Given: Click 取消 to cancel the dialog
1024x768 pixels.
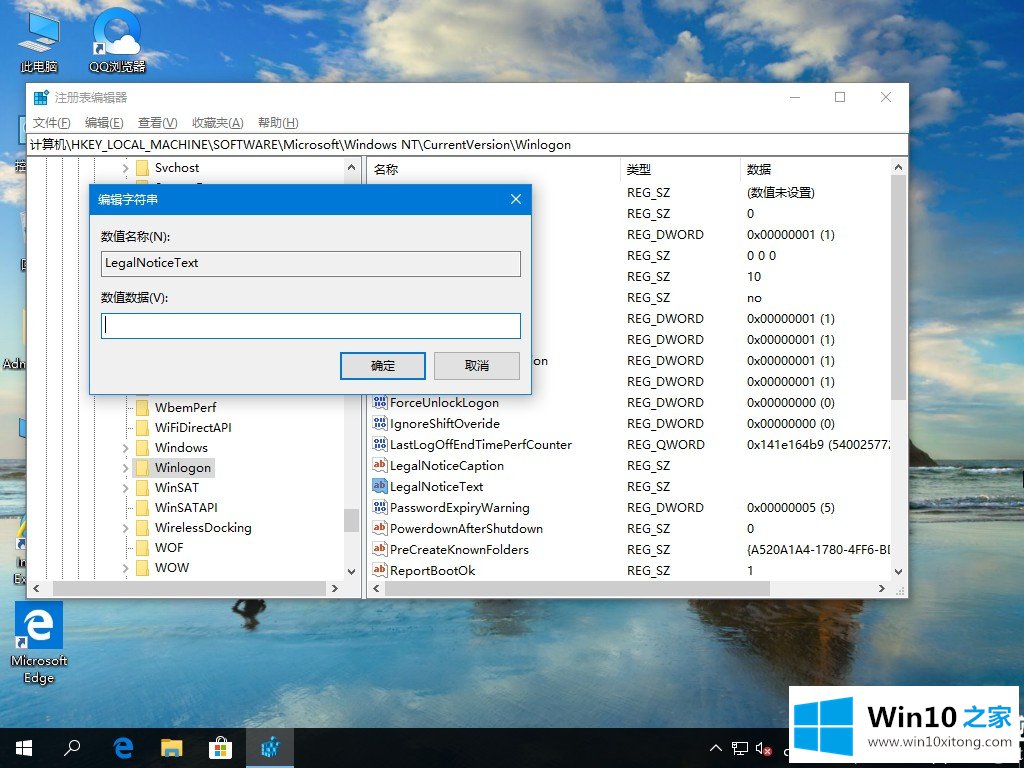Looking at the screenshot, I should (x=477, y=366).
